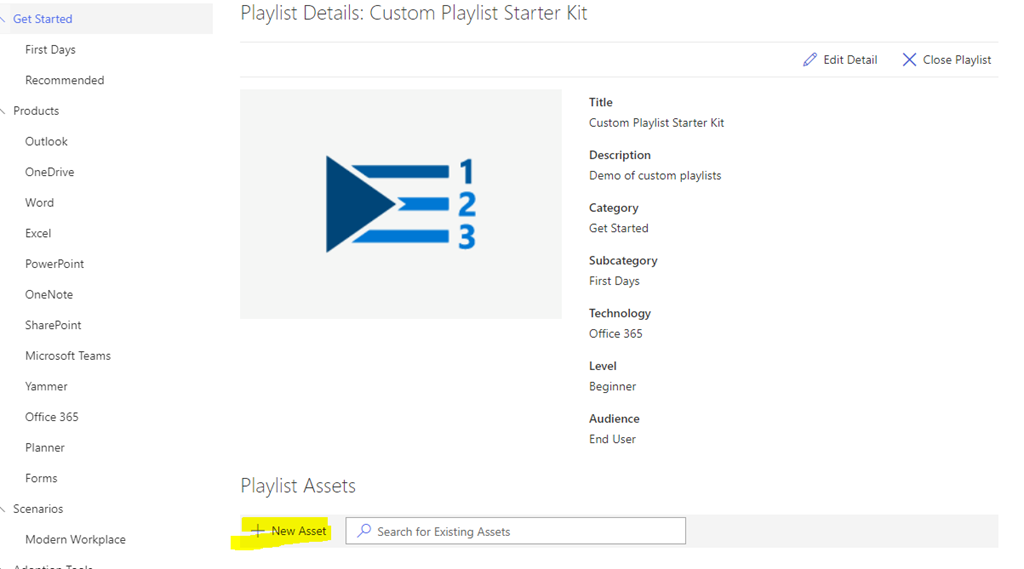The image size is (1024, 569).
Task: Open Recommended in the sidebar
Action: point(64,80)
